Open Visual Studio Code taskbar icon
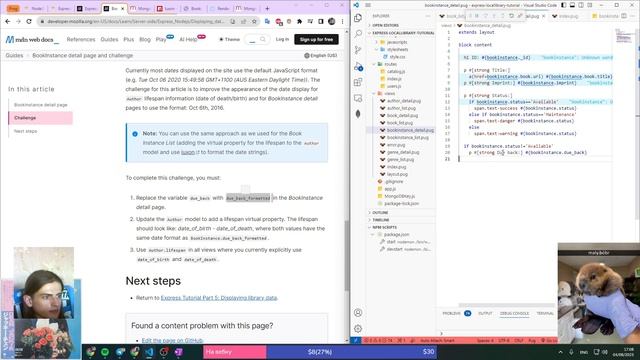Screen dimensions: 640x360 (149, 352)
